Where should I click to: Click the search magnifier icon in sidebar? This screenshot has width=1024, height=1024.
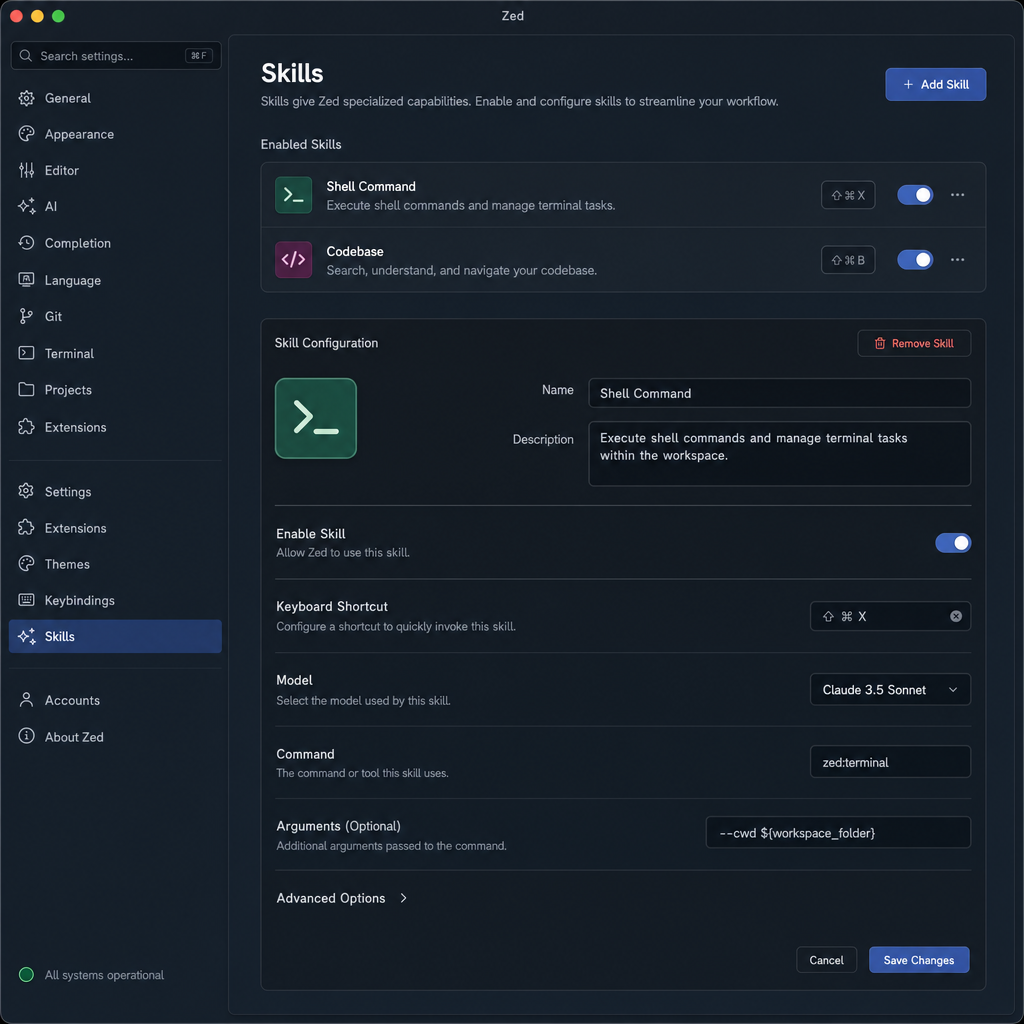click(x=25, y=56)
